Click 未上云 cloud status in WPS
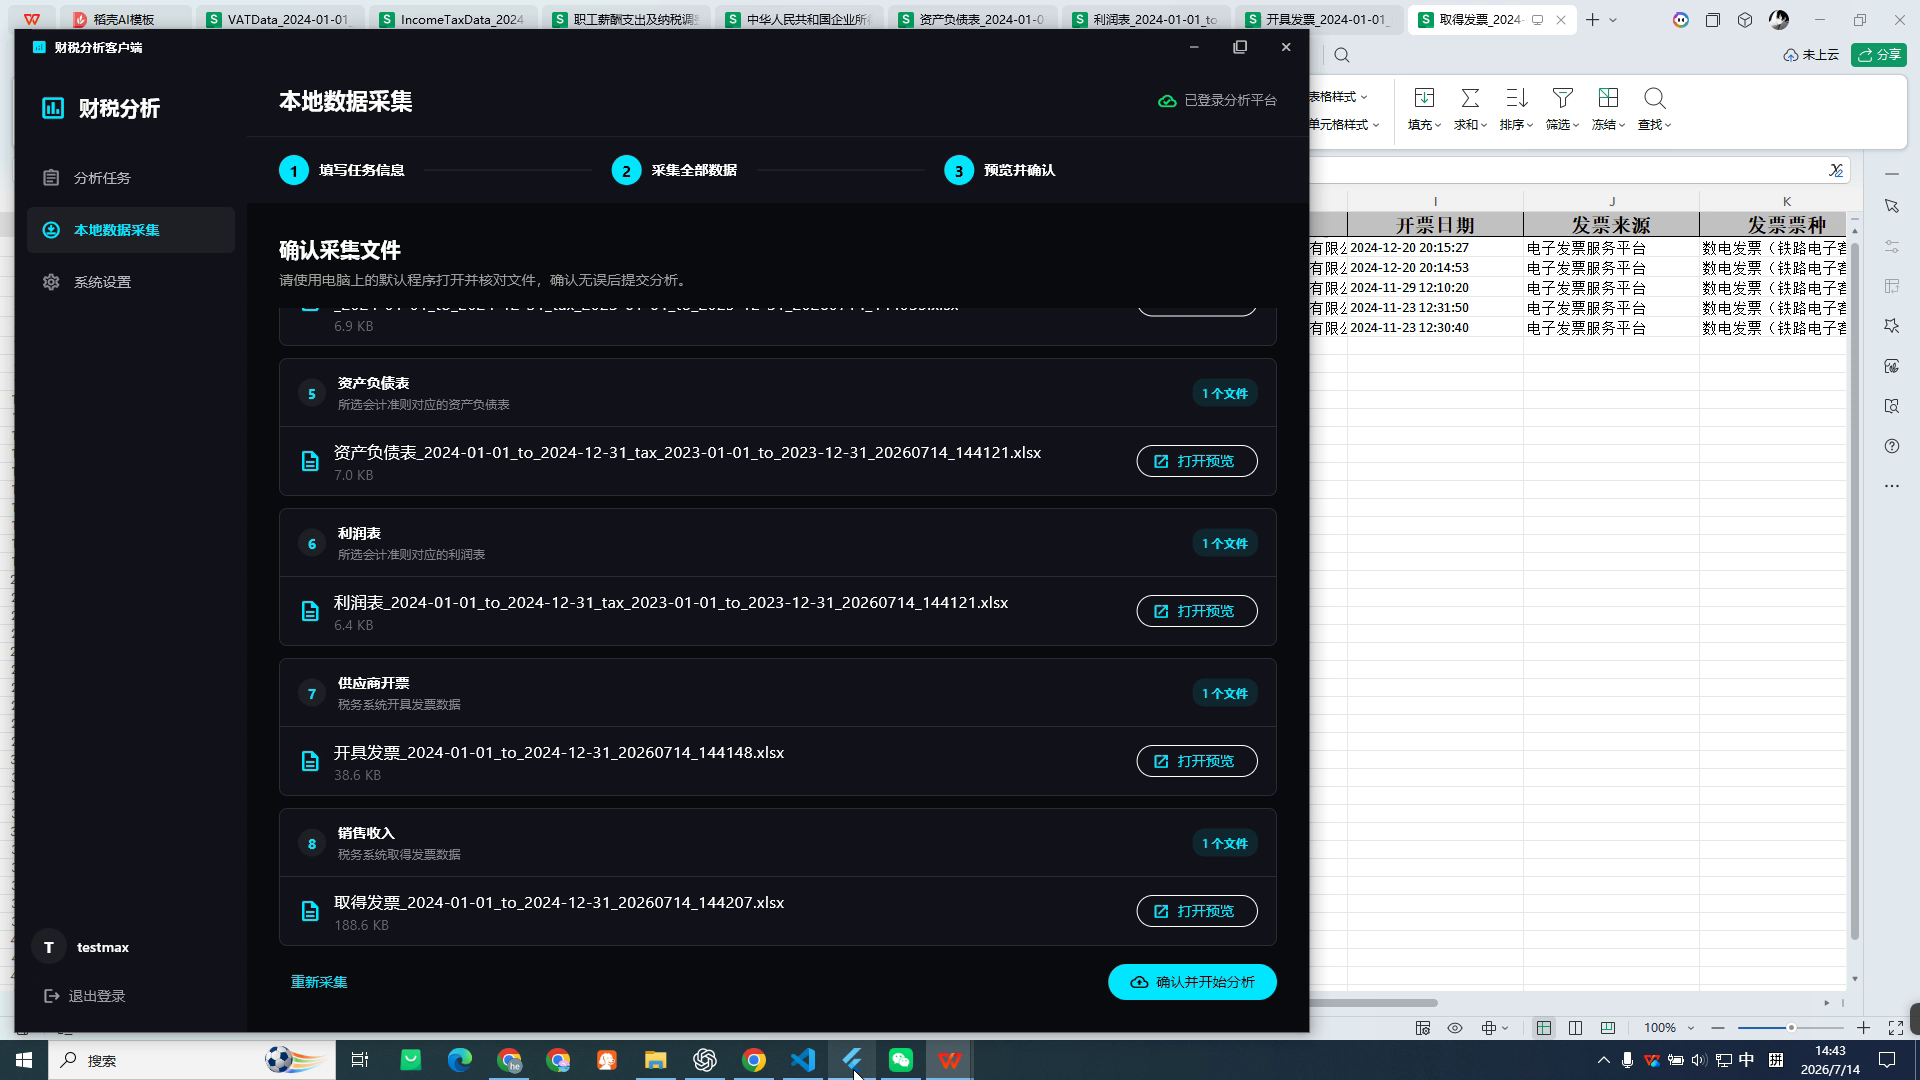This screenshot has width=1920, height=1080. click(x=1811, y=55)
